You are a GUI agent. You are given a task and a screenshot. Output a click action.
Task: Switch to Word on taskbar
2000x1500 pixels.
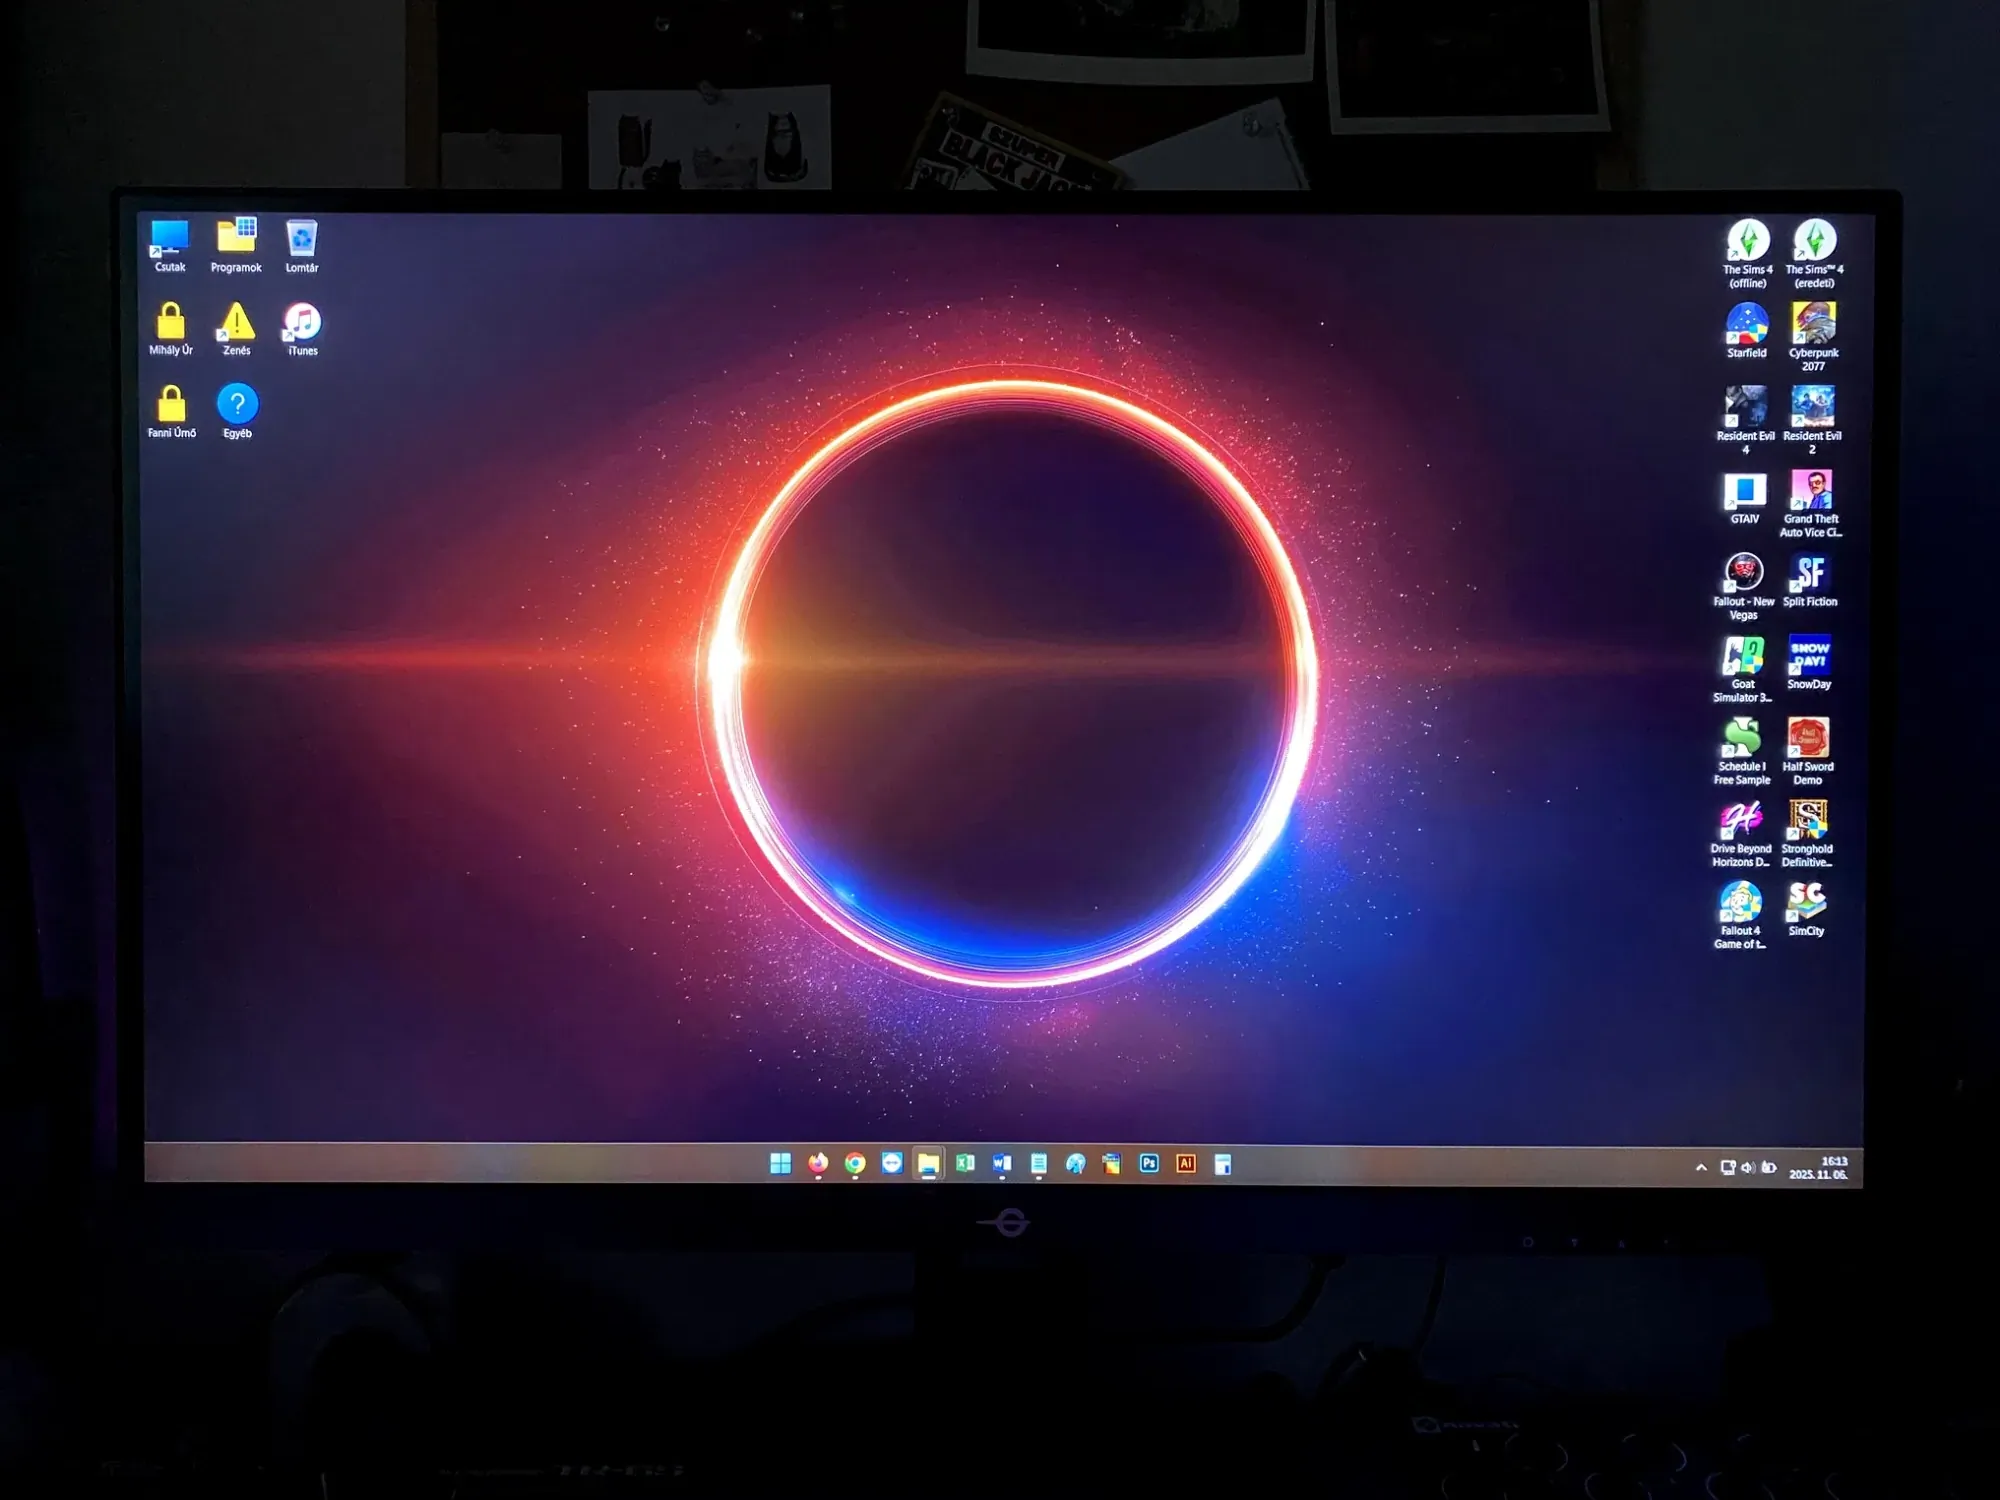click(1002, 1163)
